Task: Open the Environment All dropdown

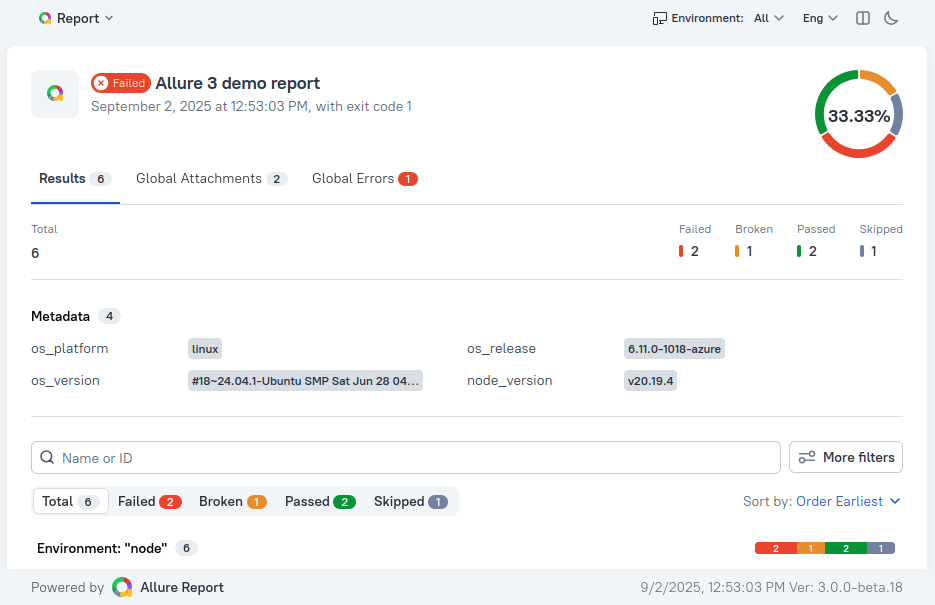Action: [x=768, y=18]
